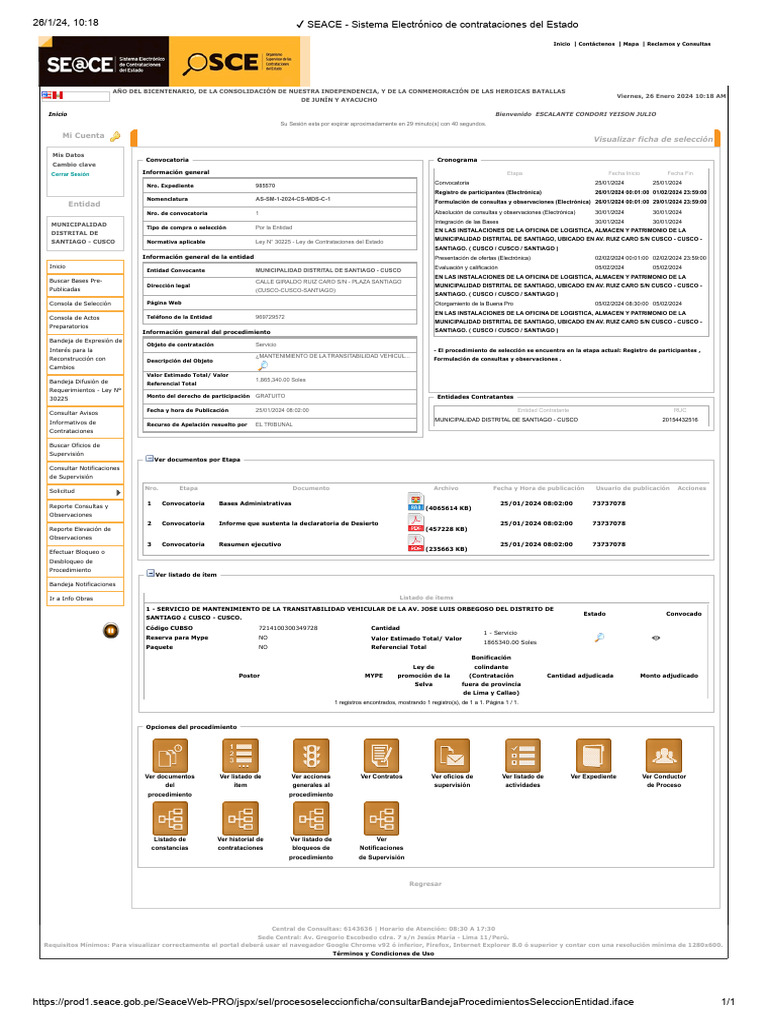768x1024 pixels.
Task: Click the eye icon in item listing
Action: (x=656, y=638)
